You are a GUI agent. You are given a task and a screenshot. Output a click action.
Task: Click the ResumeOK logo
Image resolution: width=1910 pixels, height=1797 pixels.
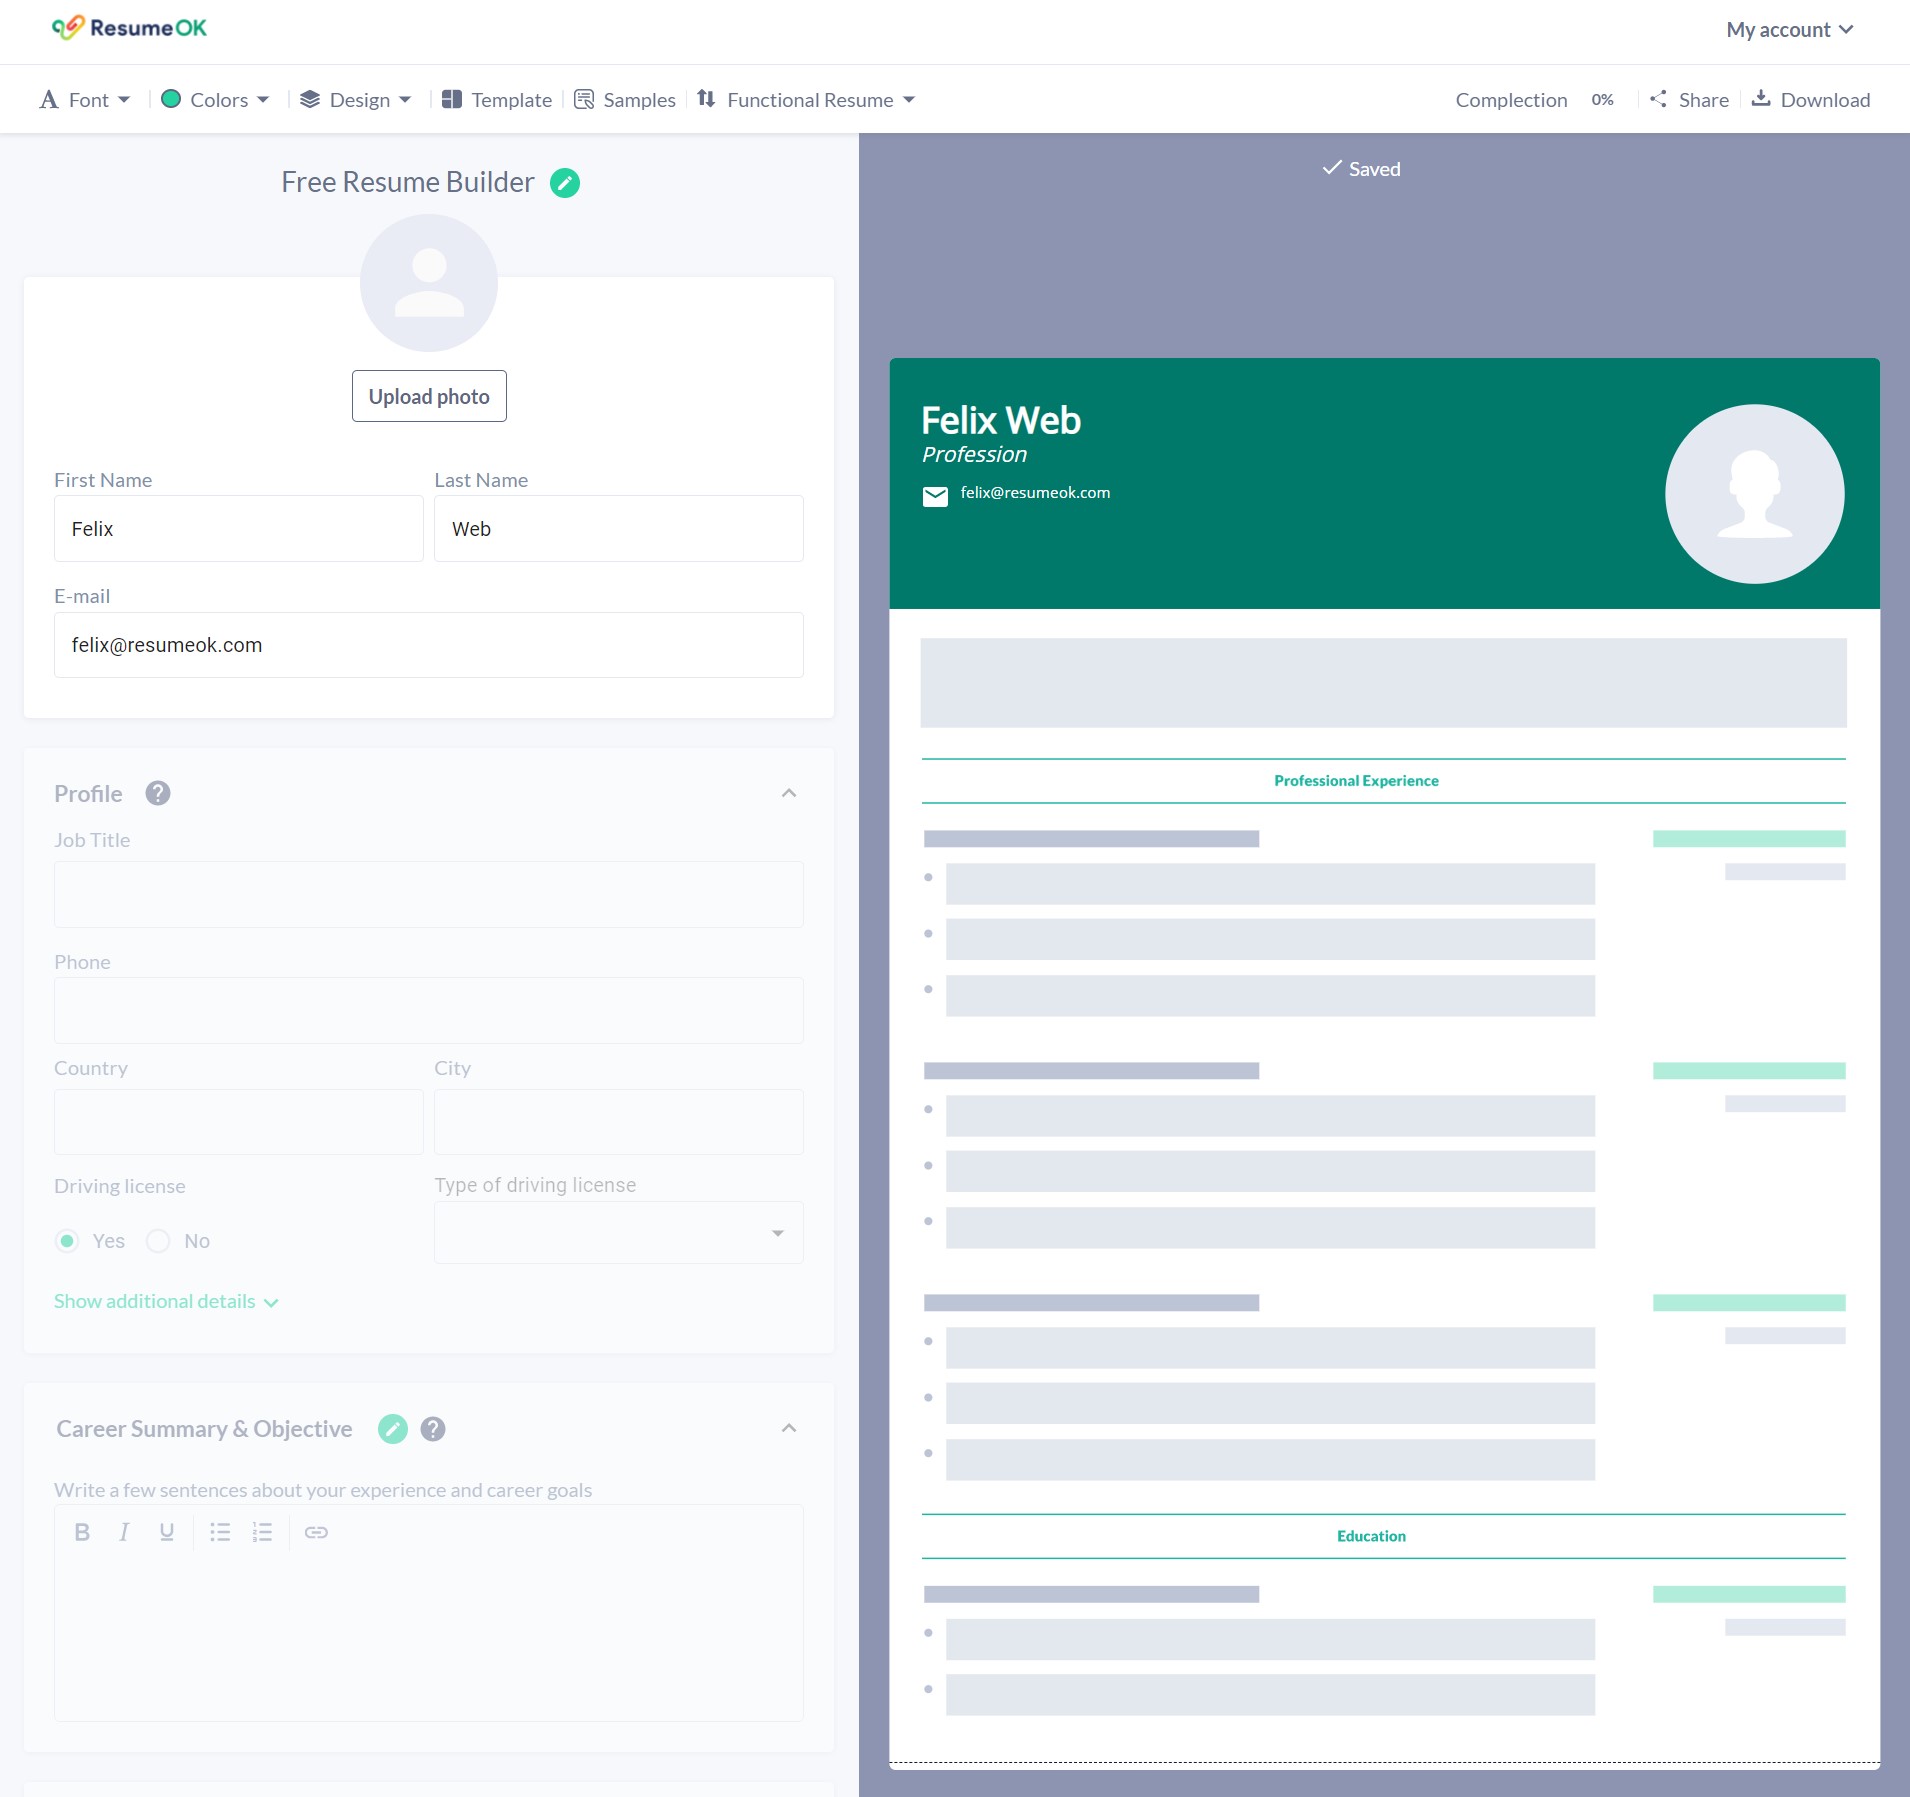(129, 28)
